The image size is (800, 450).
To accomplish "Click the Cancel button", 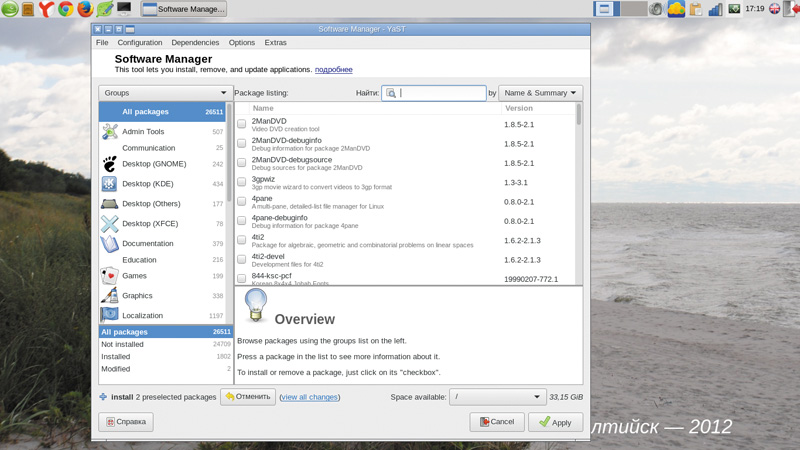I will pos(496,422).
